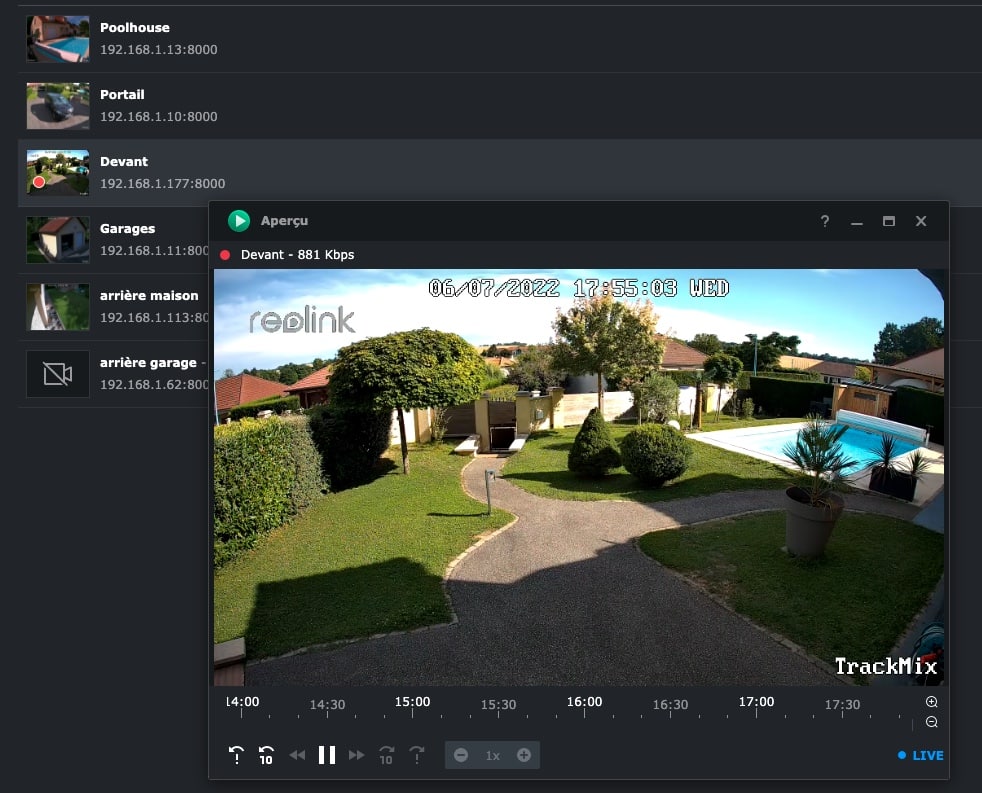982x793 pixels.
Task: Select the Devant camera thumbnail
Action: click(x=58, y=173)
